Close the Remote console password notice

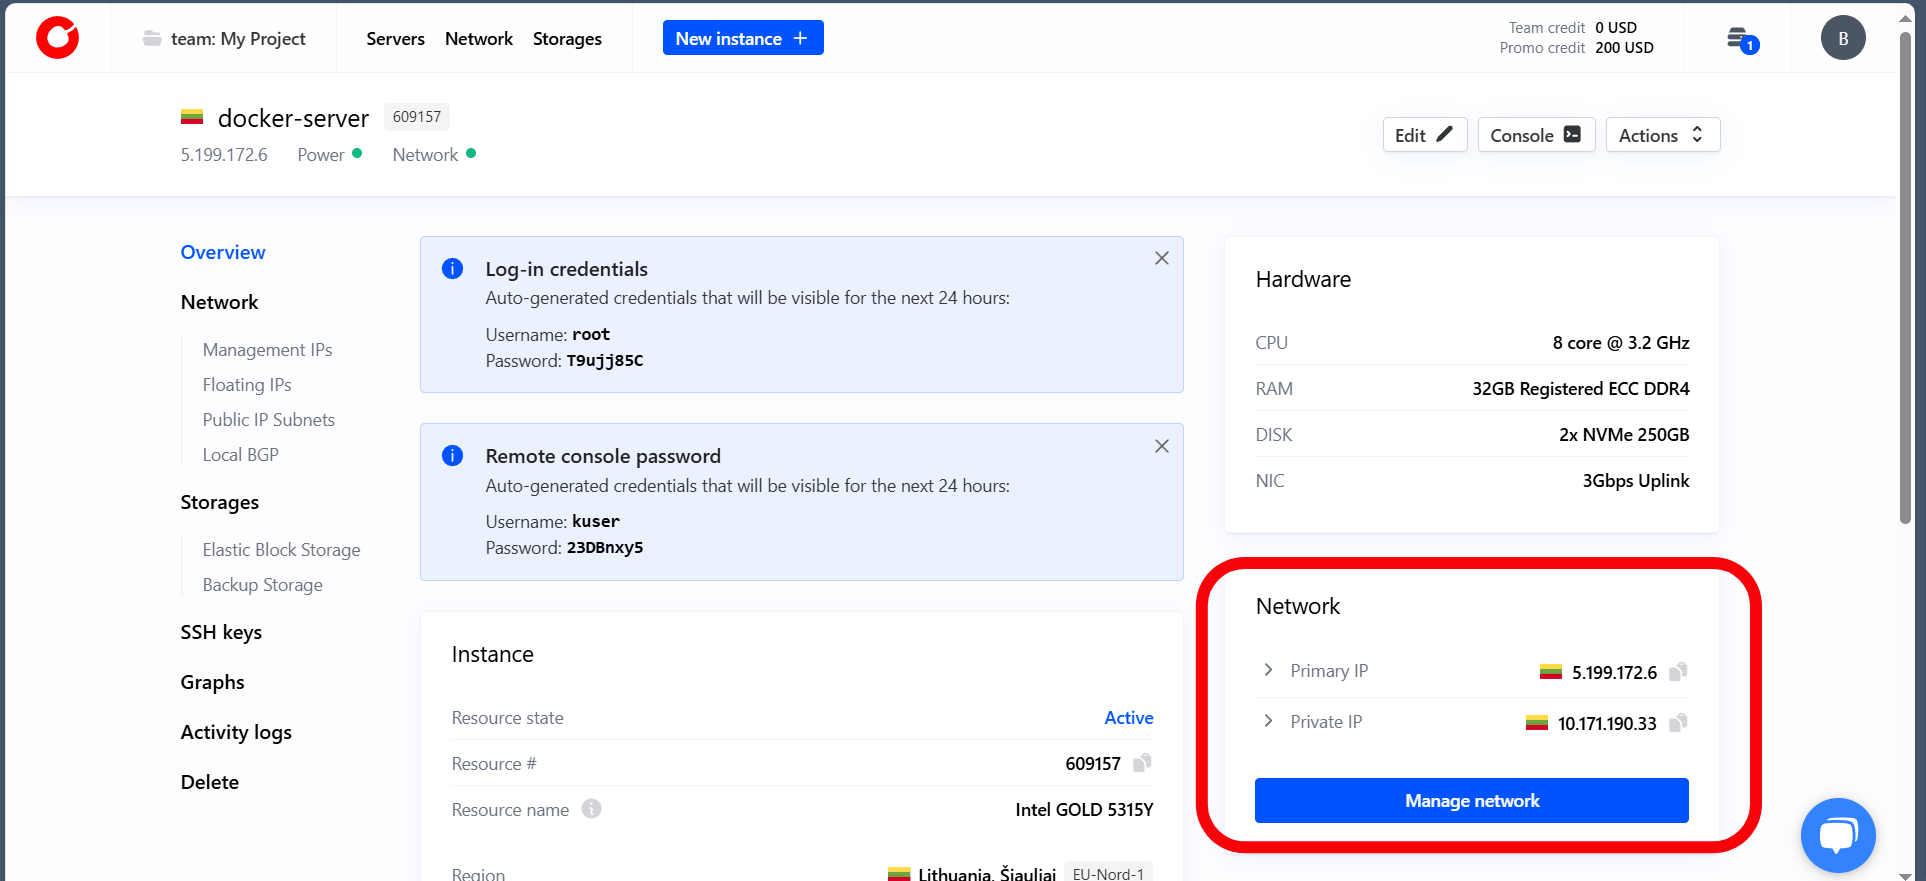pyautogui.click(x=1161, y=446)
